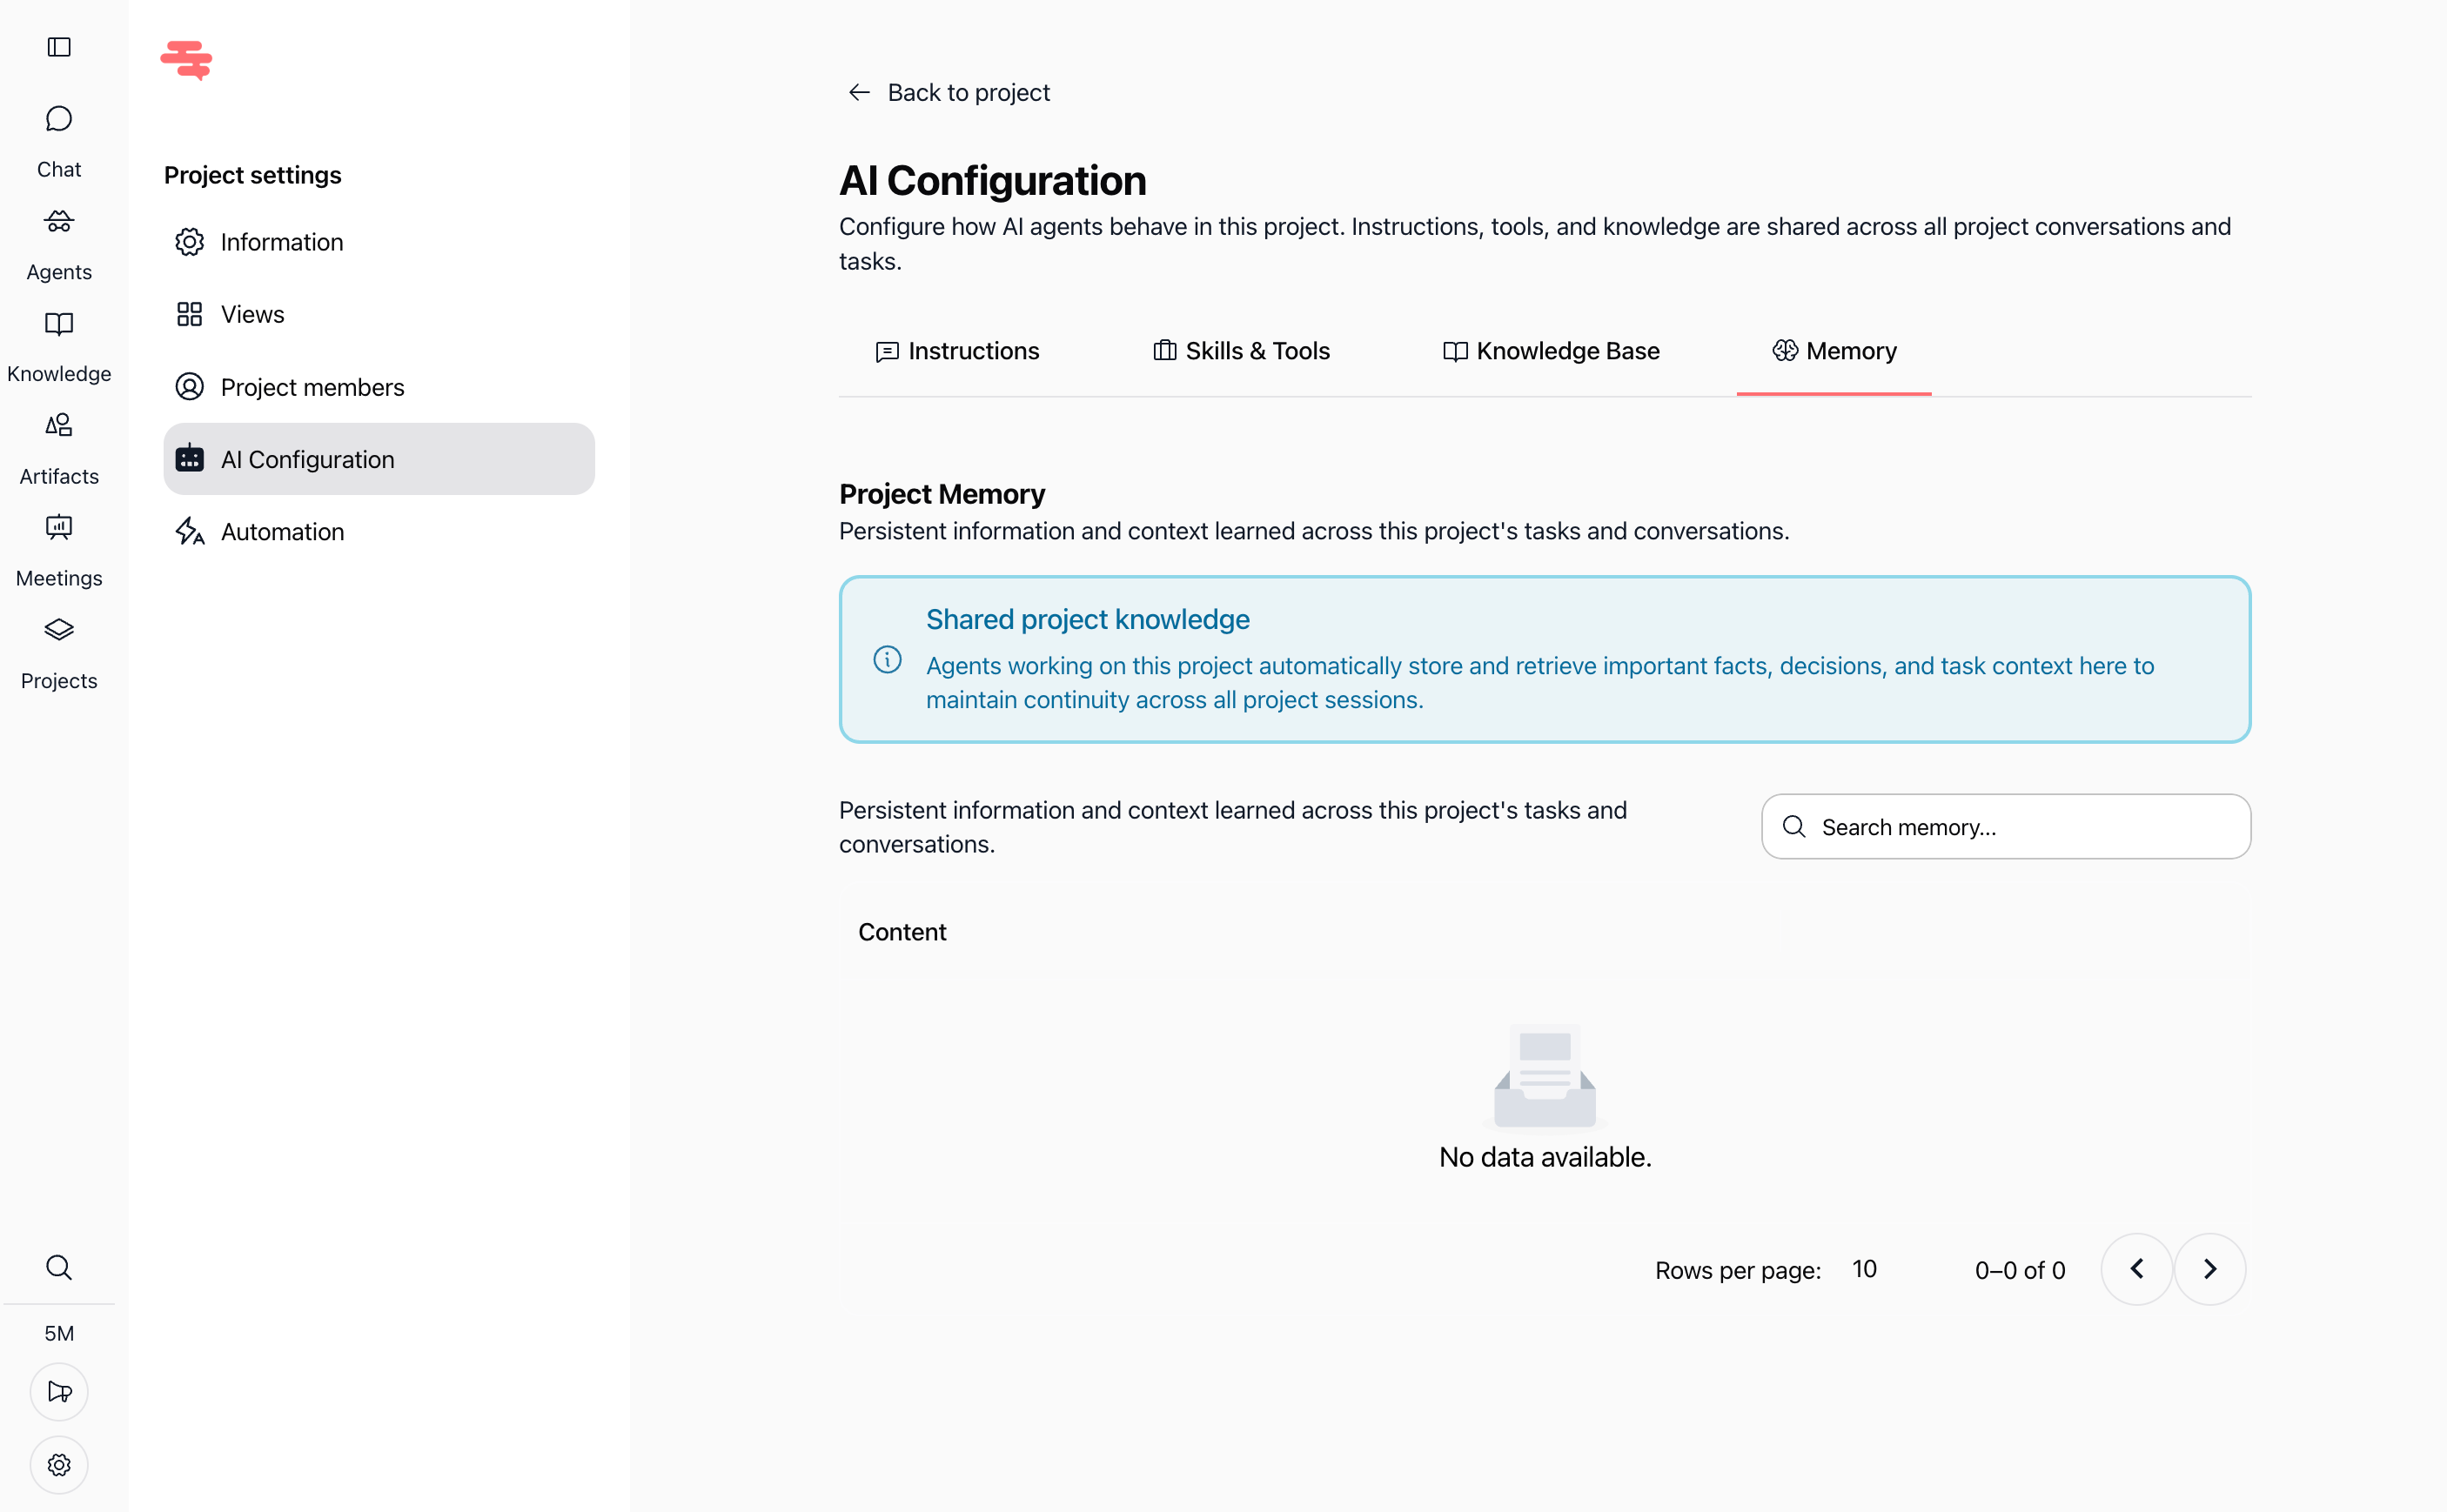2447x1512 pixels.
Task: Switch to the Skills & Tools tab
Action: (1241, 351)
